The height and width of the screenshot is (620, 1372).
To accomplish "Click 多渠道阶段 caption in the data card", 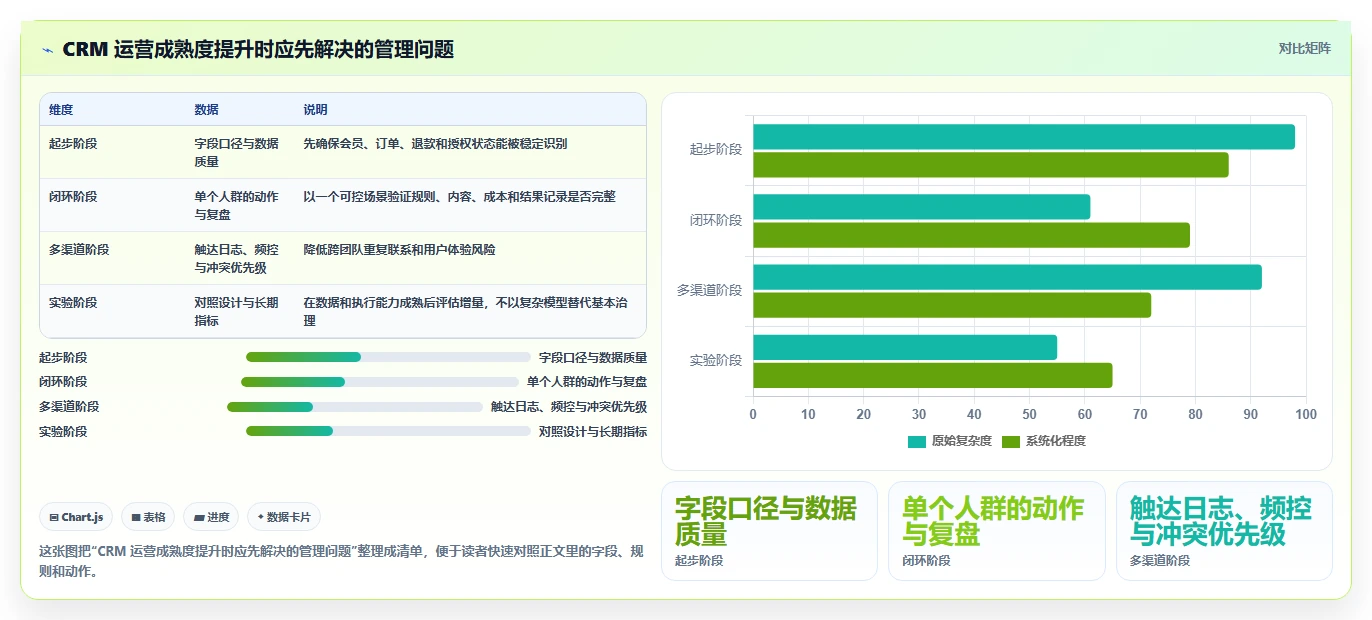I will (1160, 561).
